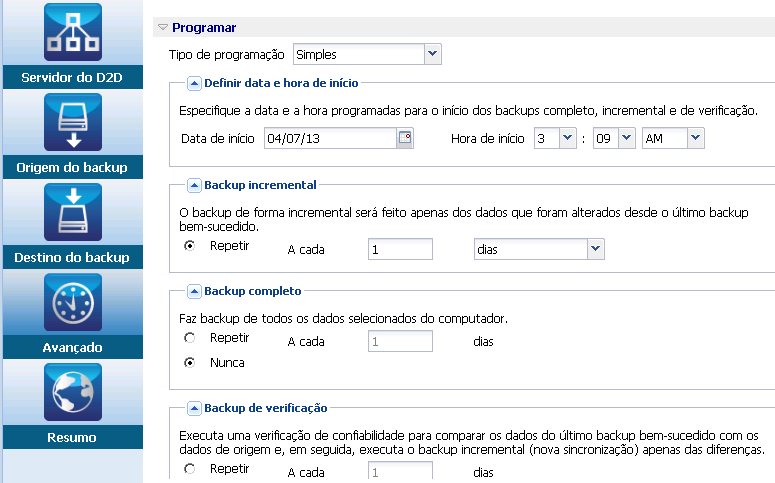Select Repetir under Backup completo
The image size is (775, 483).
[x=190, y=339]
